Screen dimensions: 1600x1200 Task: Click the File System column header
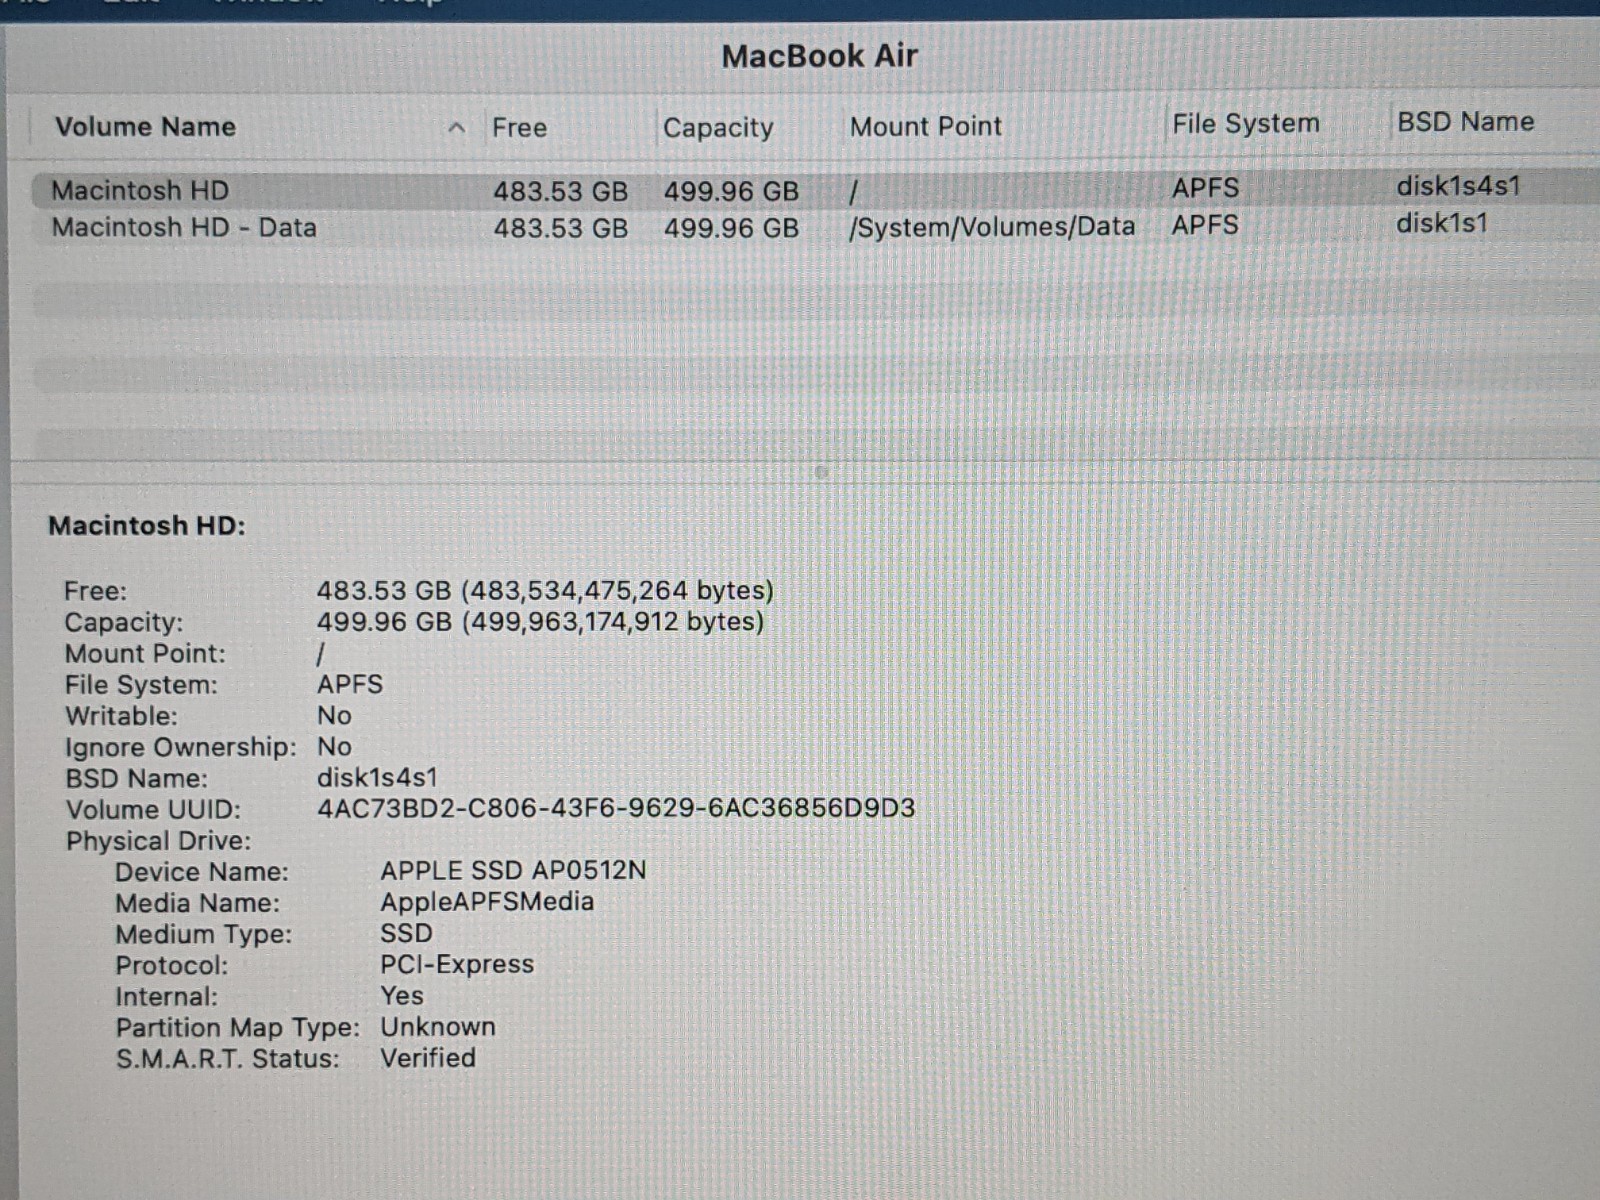coord(1246,124)
